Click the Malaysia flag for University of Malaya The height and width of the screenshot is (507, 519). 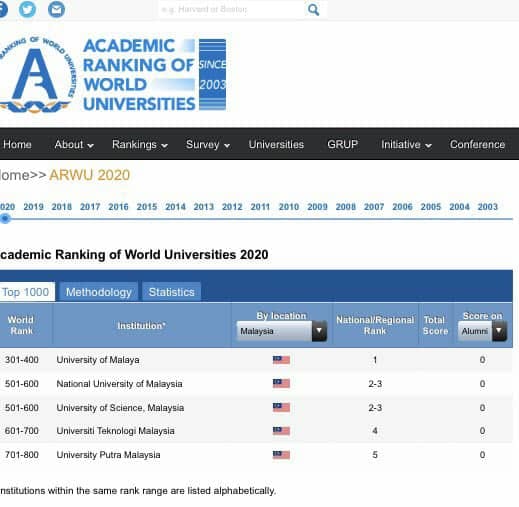pos(281,360)
